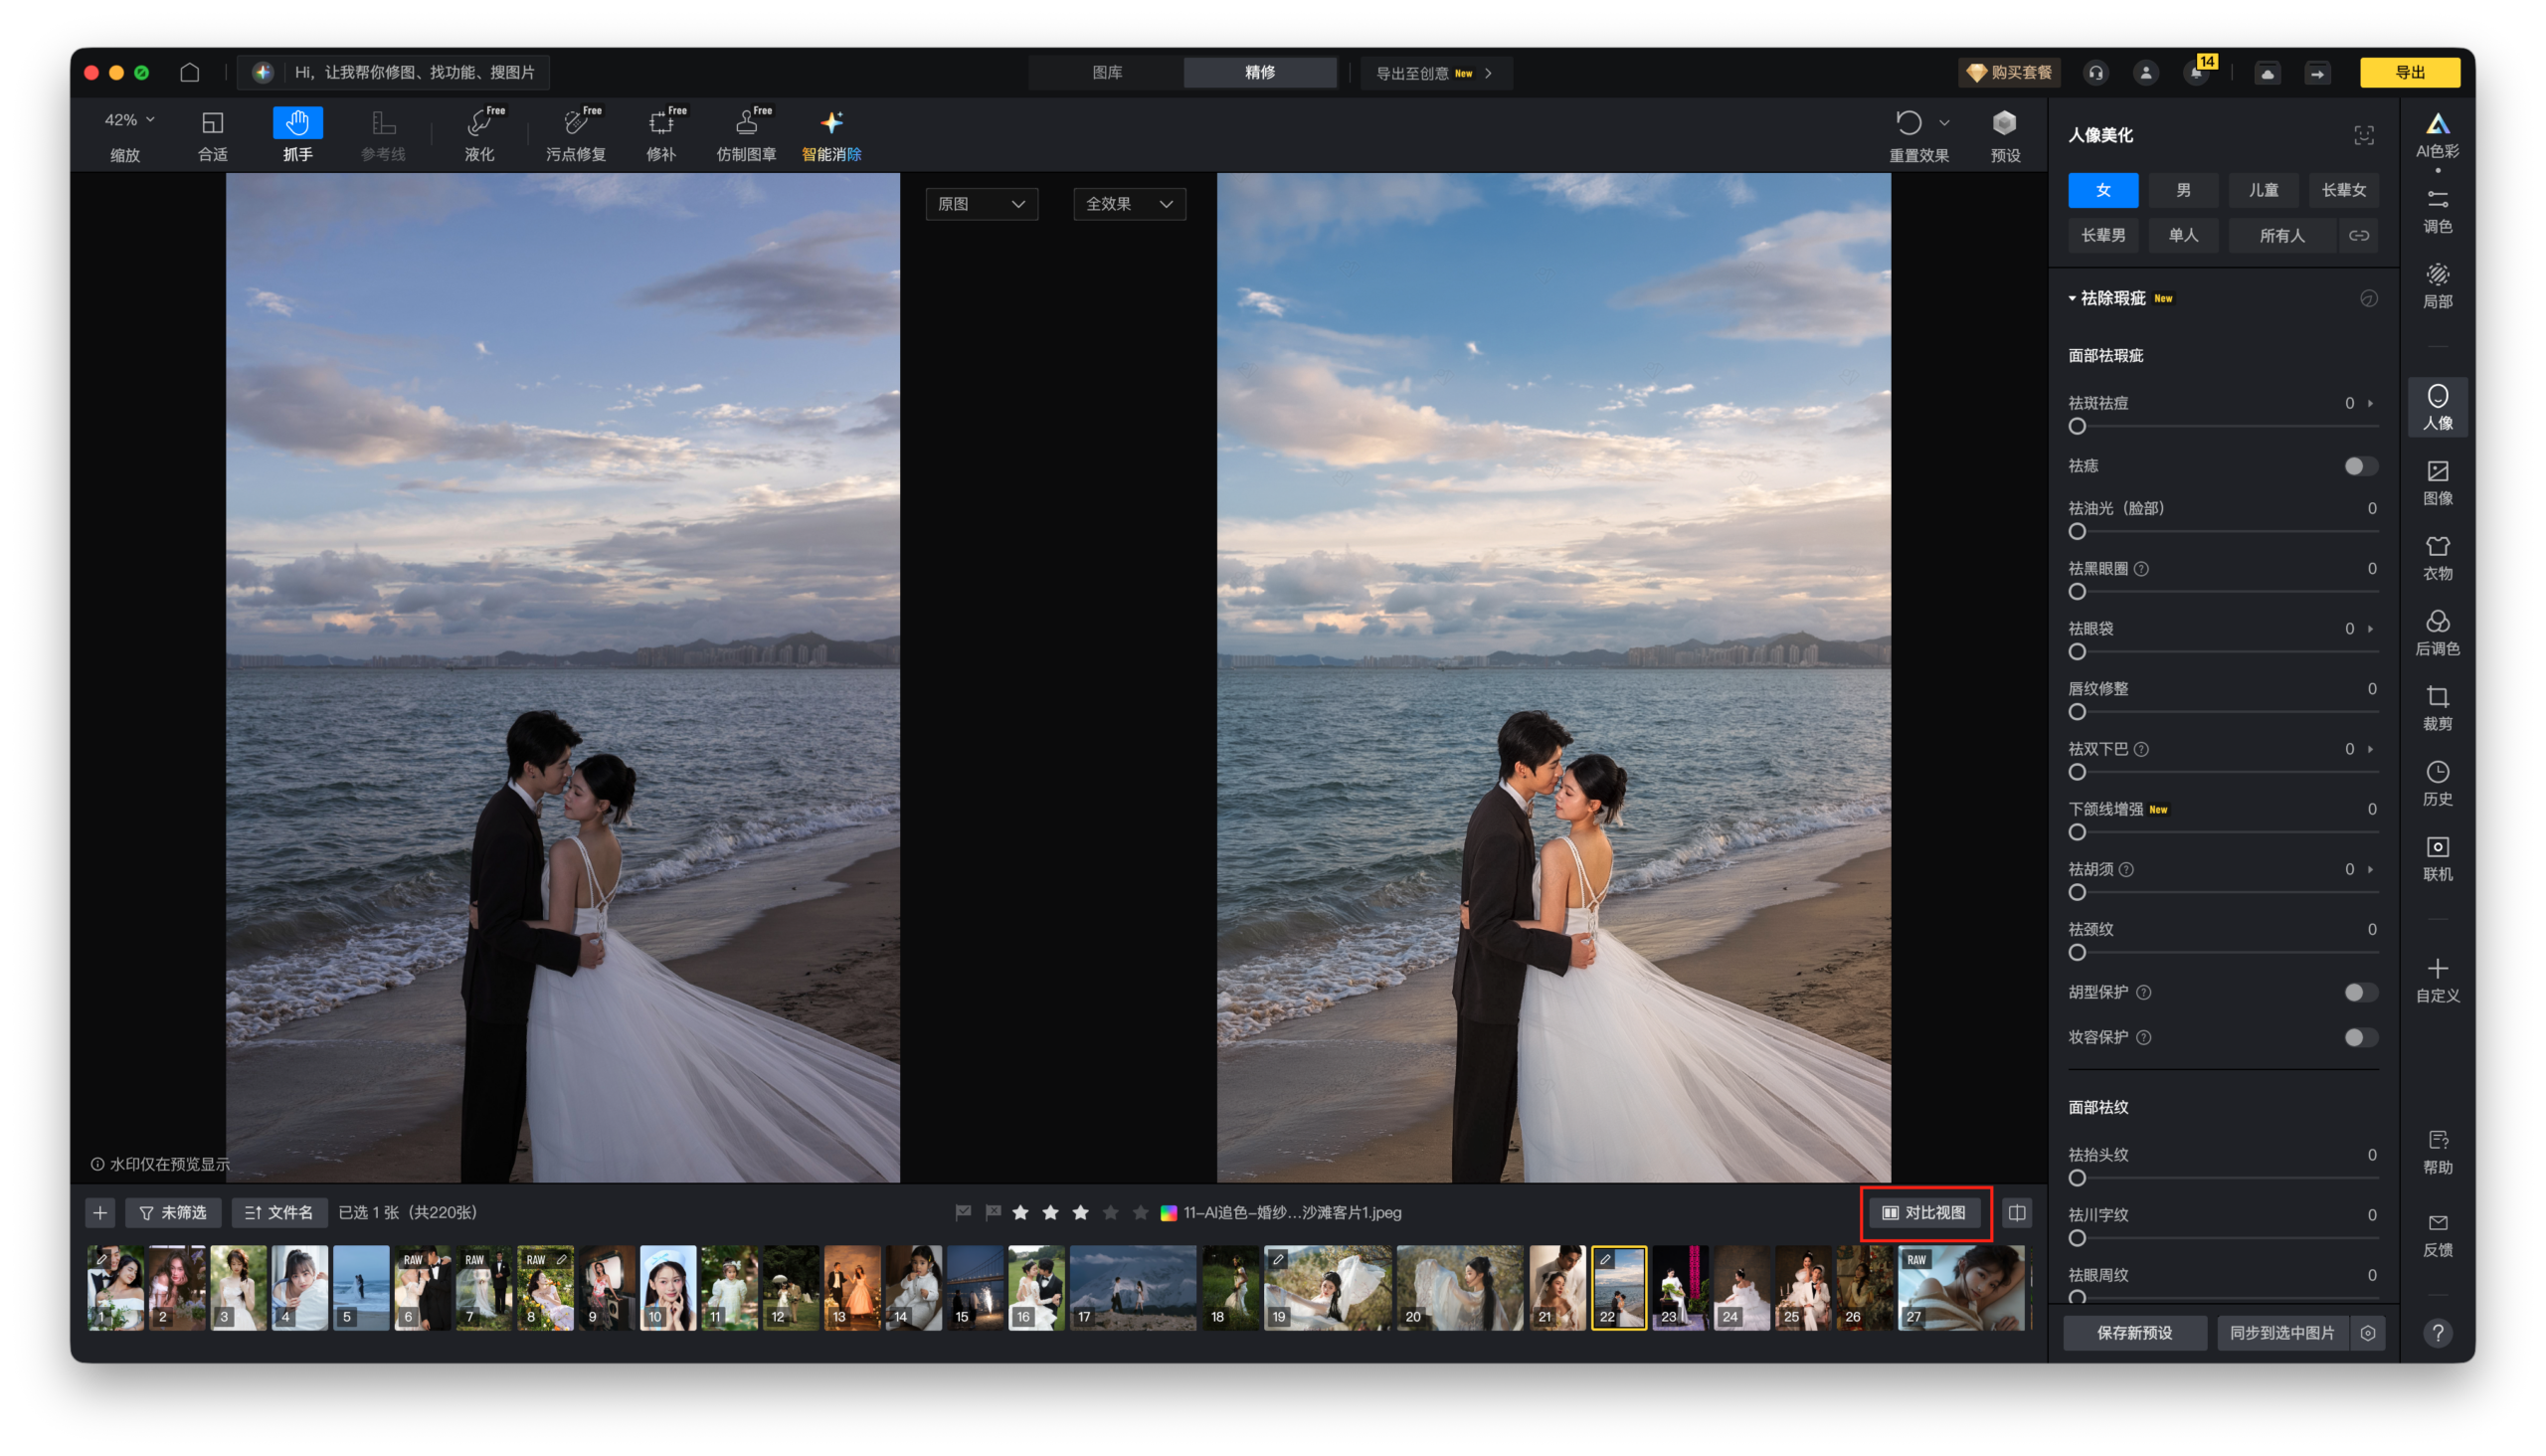This screenshot has height=1456, width=2546.
Task: Open the 预设 presets panel
Action: (x=2005, y=135)
